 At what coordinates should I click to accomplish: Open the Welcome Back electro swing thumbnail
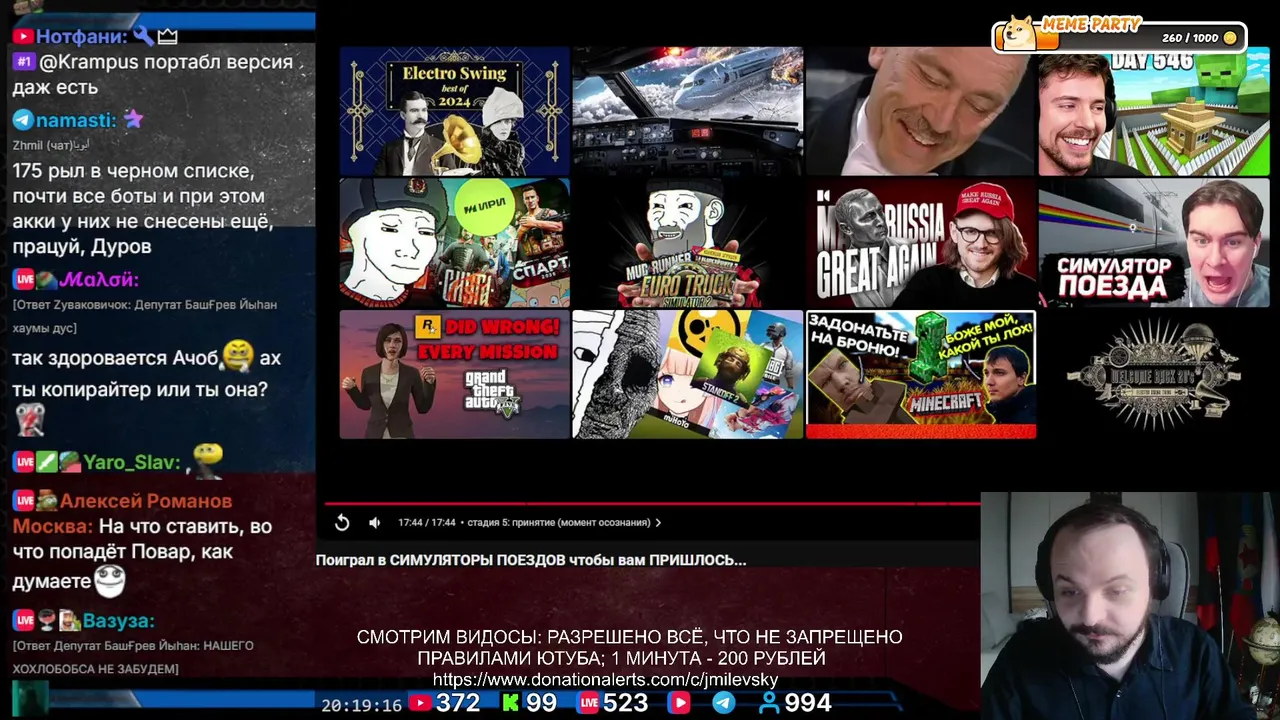1154,374
